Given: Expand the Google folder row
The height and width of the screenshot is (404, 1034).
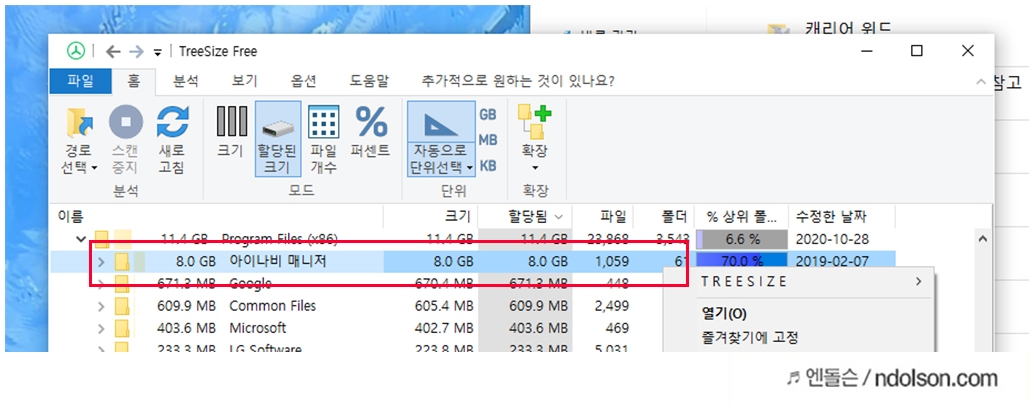Looking at the screenshot, I should [x=101, y=284].
